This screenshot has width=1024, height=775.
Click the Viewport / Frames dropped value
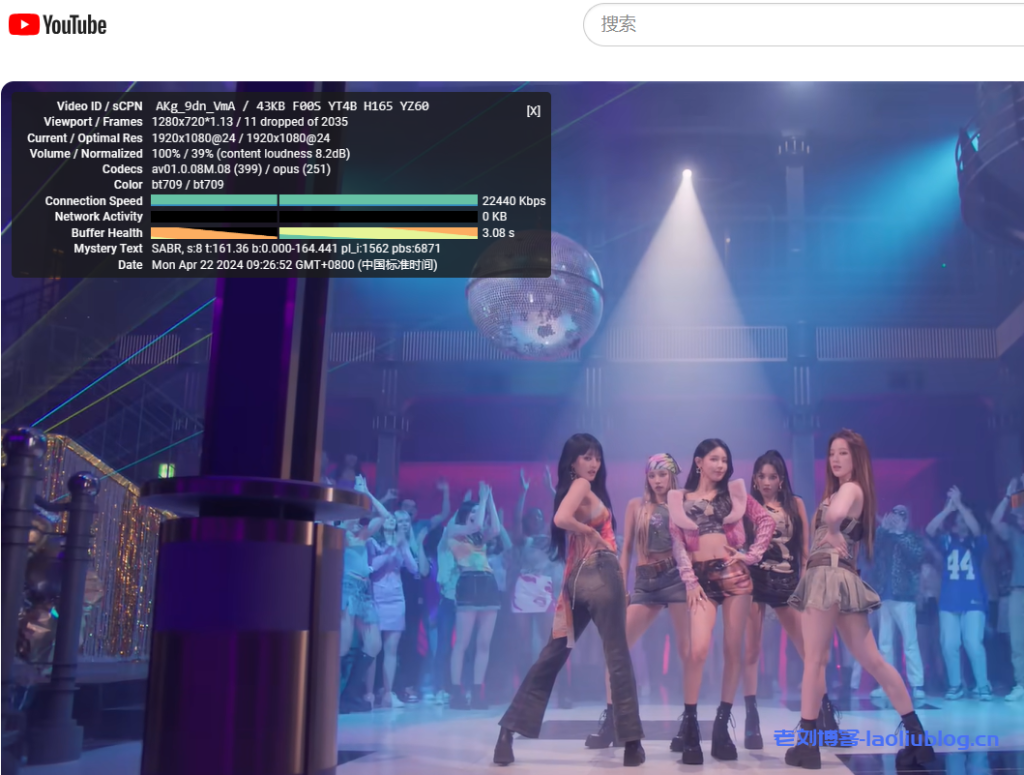(x=250, y=122)
